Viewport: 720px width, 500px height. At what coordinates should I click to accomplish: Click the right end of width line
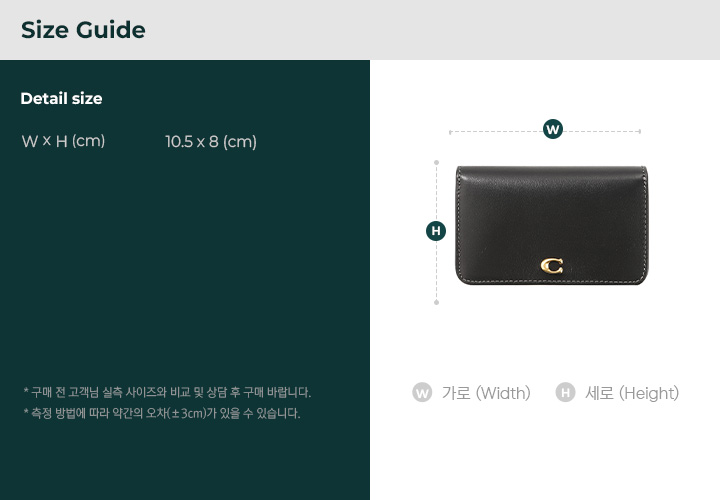click(640, 131)
